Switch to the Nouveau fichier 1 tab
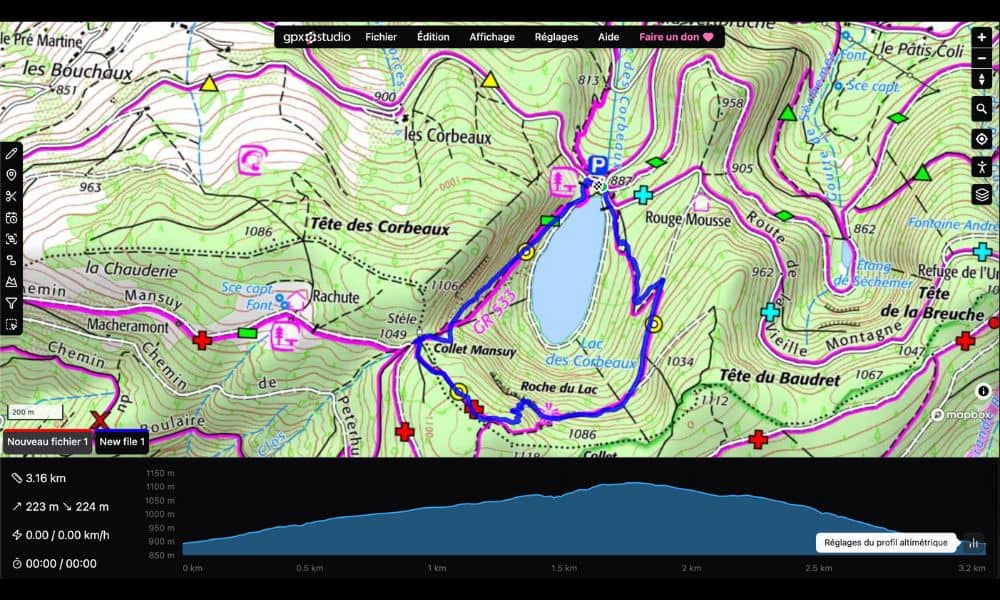 click(48, 441)
